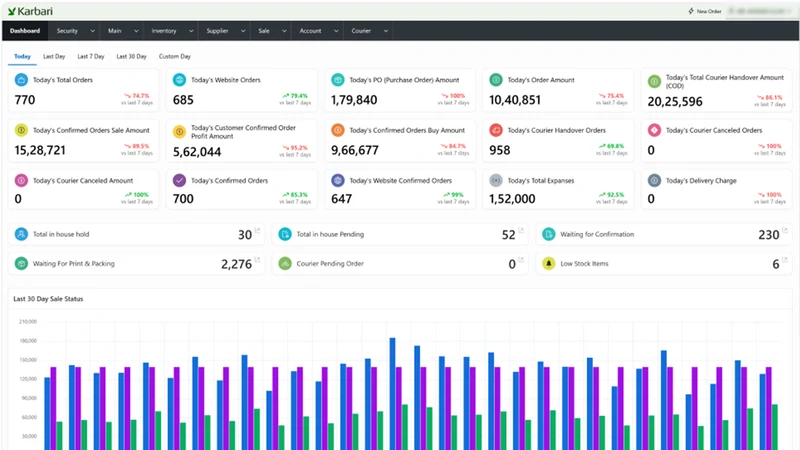800x450 pixels.
Task: Click PO amount value 1,79,840
Action: 354,100
